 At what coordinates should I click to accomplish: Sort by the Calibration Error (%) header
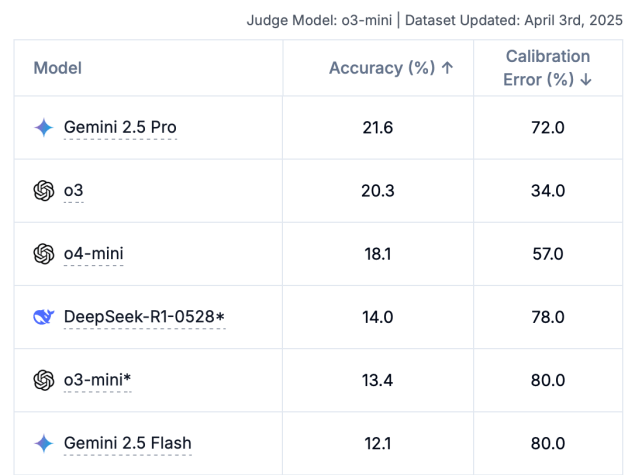coord(547,68)
